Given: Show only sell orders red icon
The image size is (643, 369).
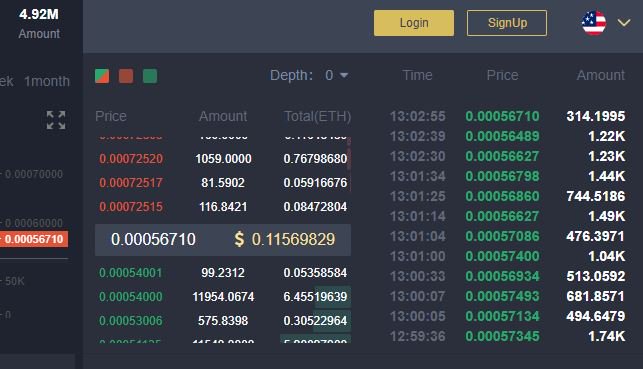Looking at the screenshot, I should coord(126,76).
